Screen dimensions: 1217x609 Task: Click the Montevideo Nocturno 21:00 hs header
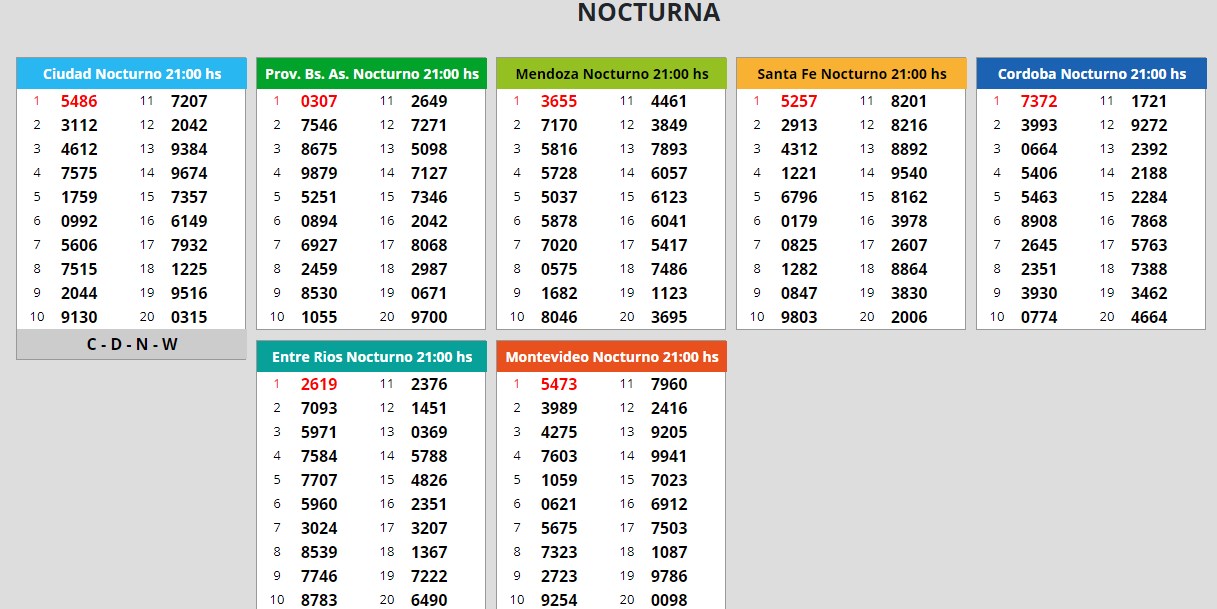[x=611, y=357]
